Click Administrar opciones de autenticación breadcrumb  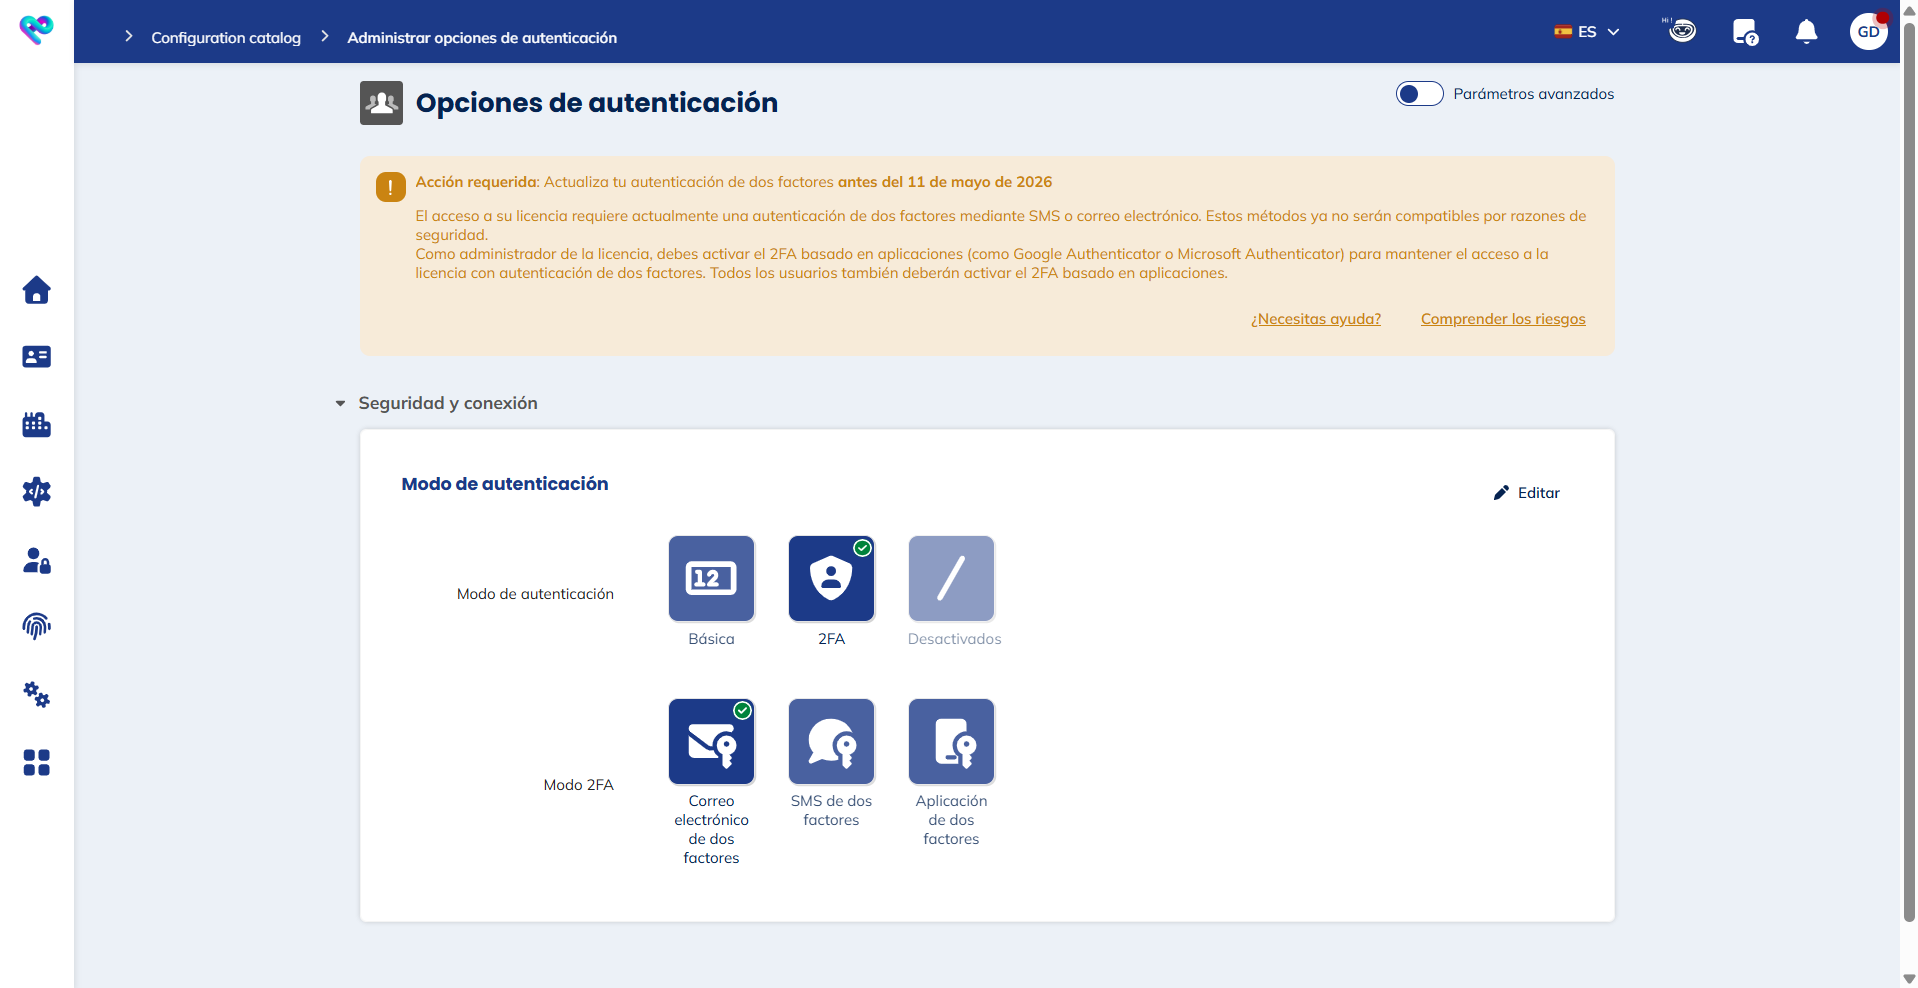tap(482, 38)
